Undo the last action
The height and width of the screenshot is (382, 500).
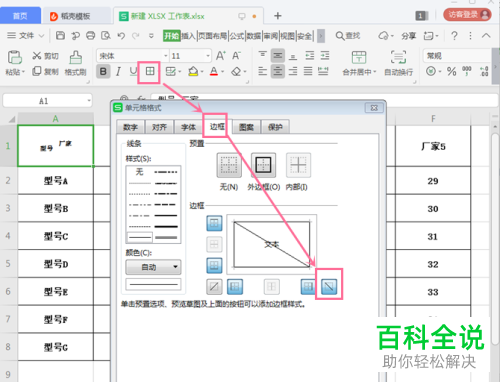[121, 35]
